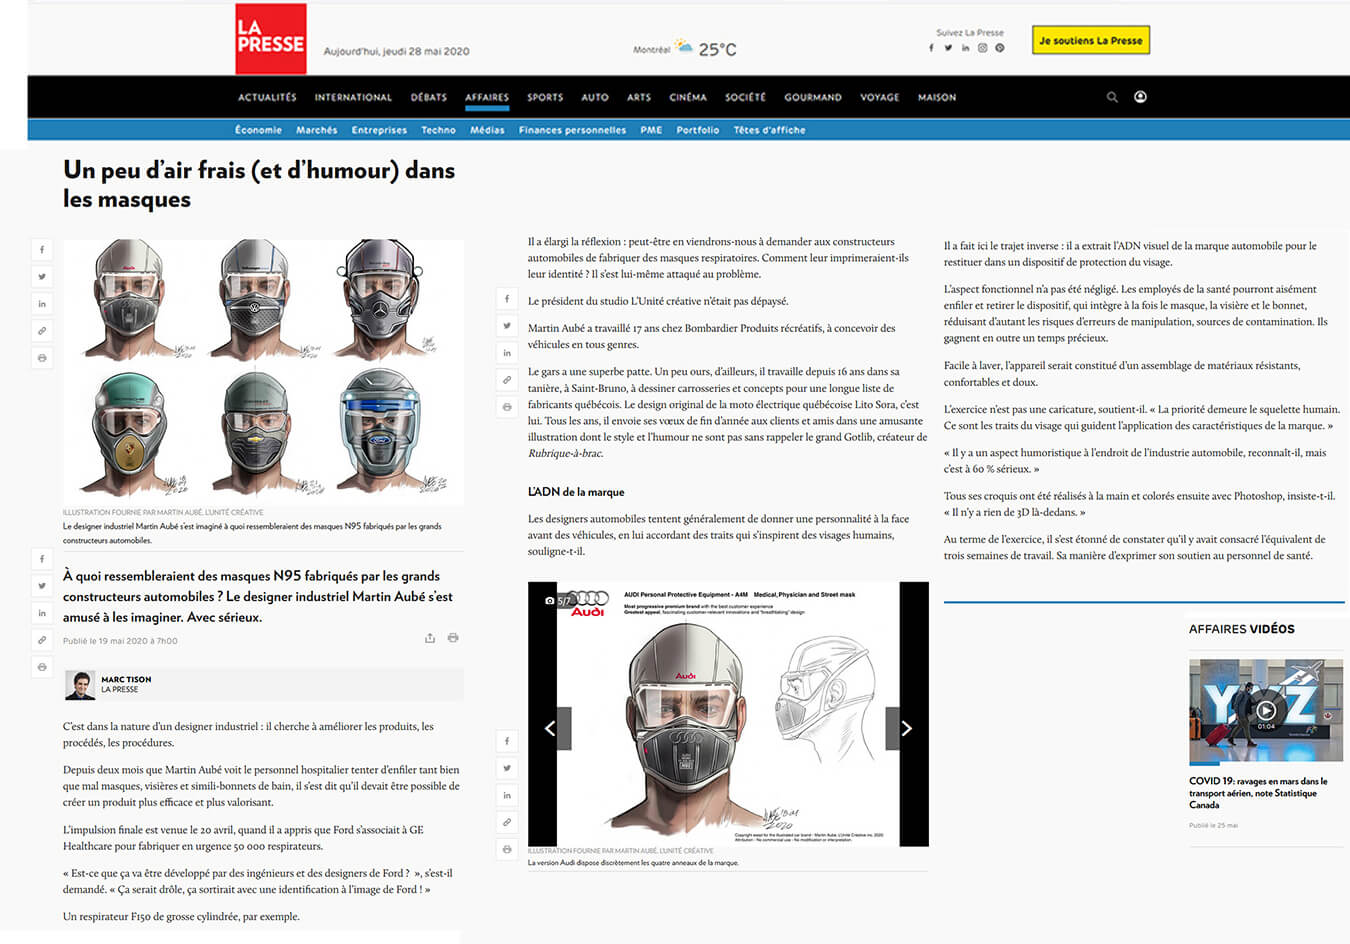Viewport: 1350px width, 944px height.
Task: Click share arrow icon right of publication date
Action: [x=430, y=638]
